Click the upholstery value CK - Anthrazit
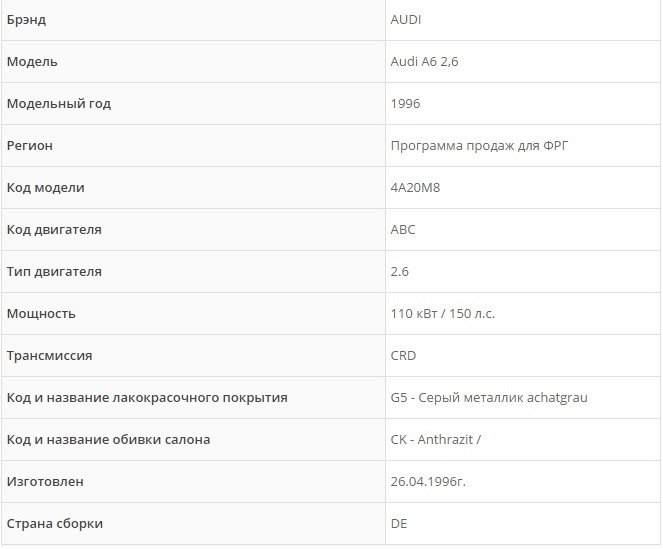Image resolution: width=663 pixels, height=549 pixels. [x=436, y=440]
